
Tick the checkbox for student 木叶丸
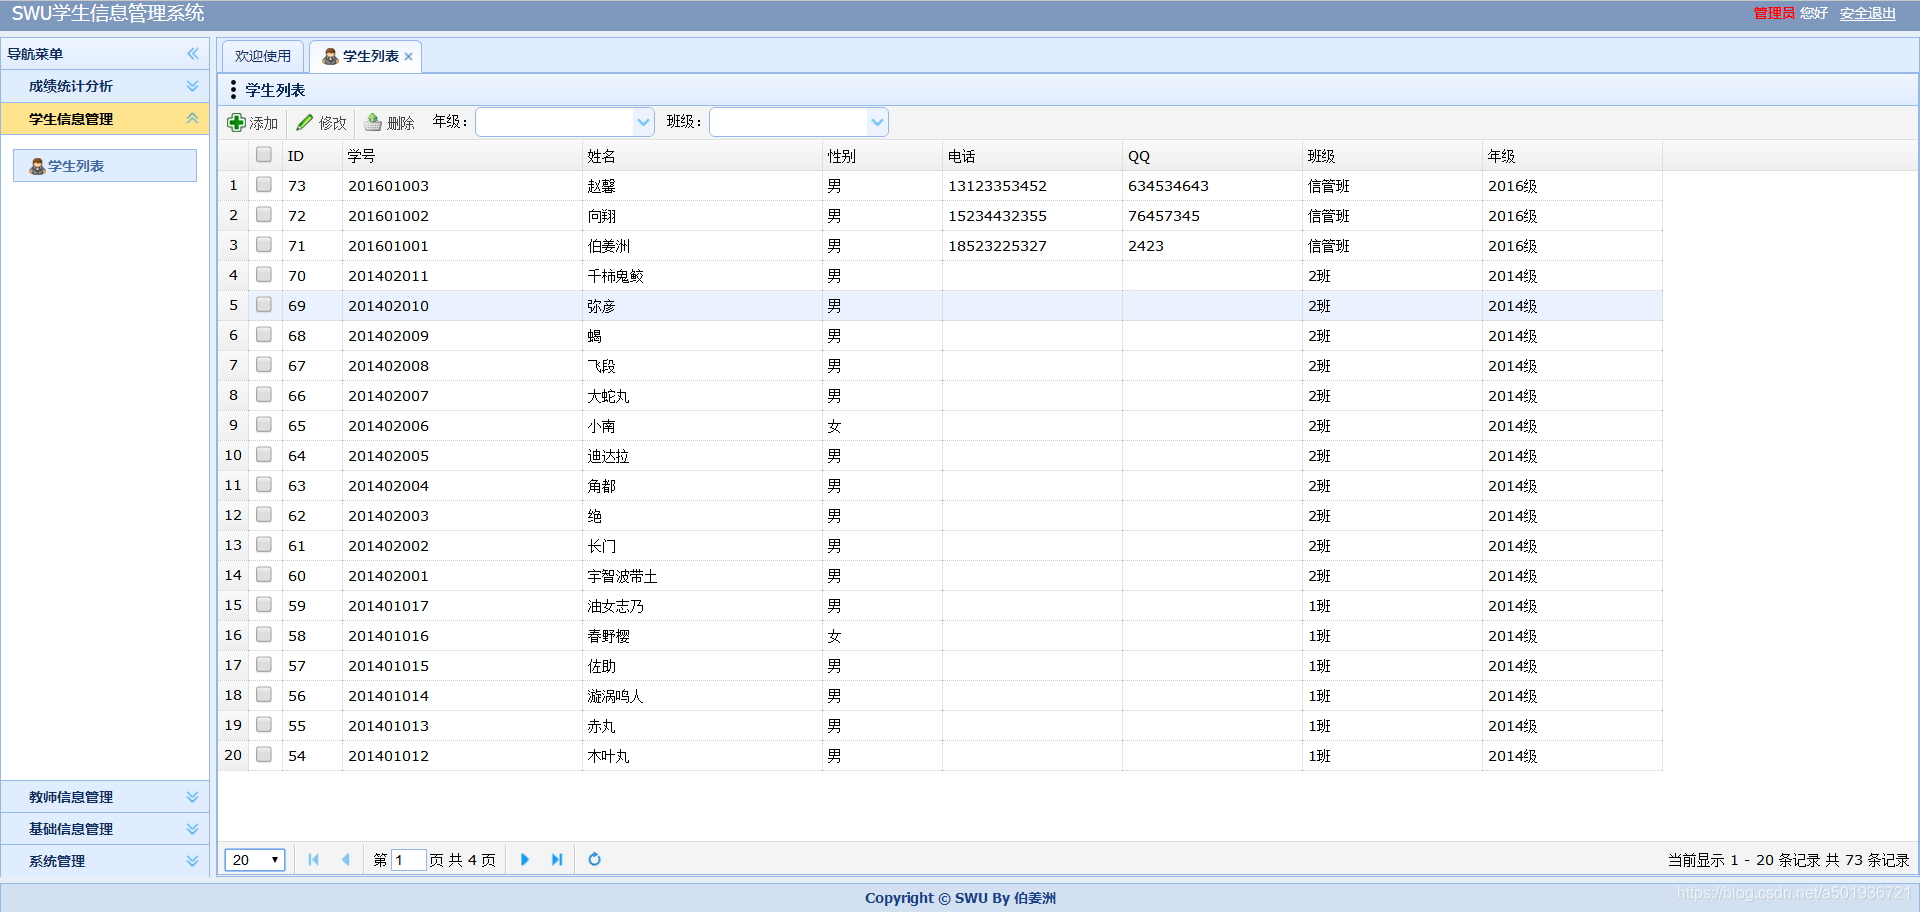click(264, 754)
